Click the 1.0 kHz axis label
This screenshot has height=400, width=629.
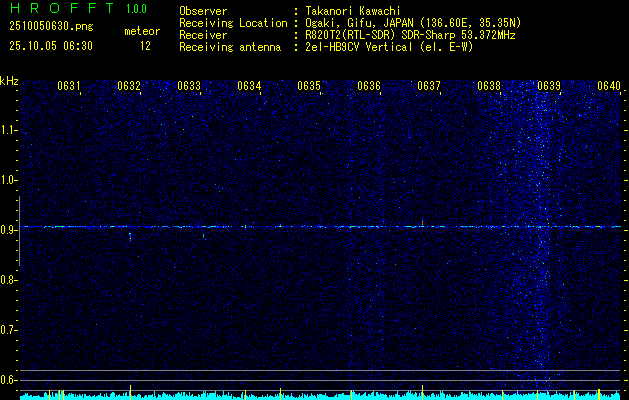click(9, 180)
